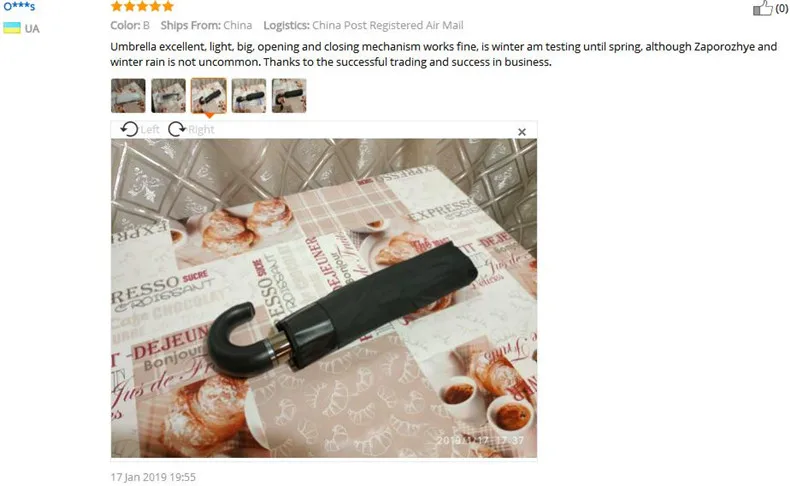Click the enlarged umbrella photo
The height and width of the screenshot is (486, 790).
point(324,298)
